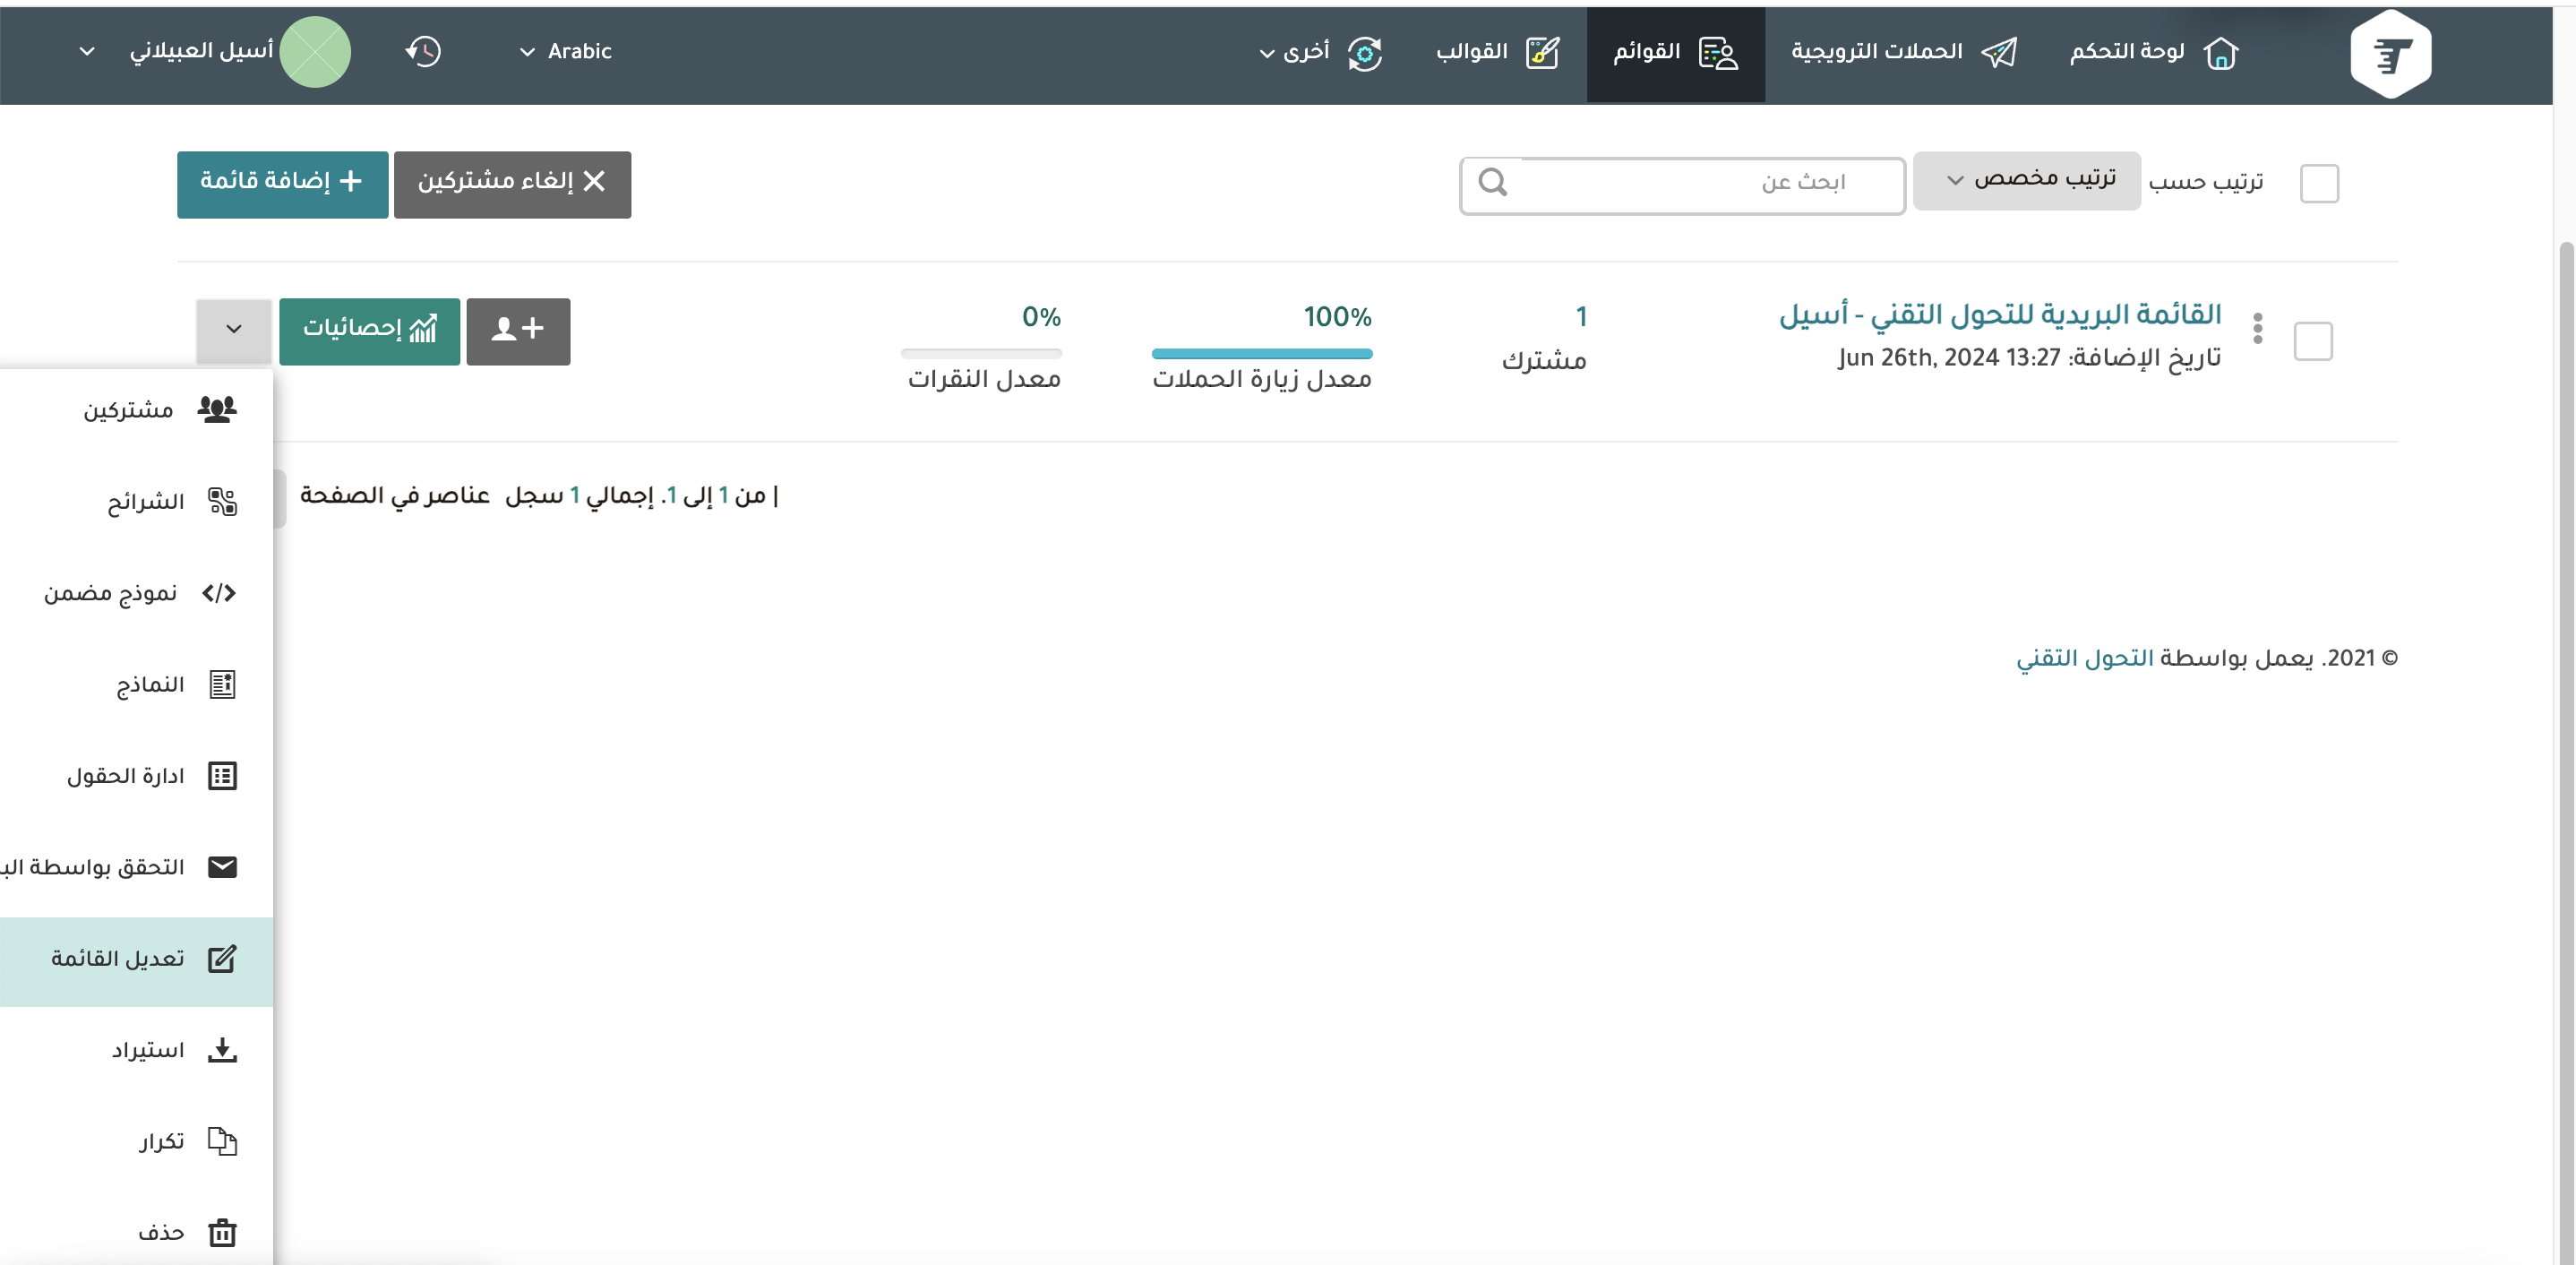Open the embedded form code icon item
Image resolution: width=2576 pixels, height=1265 pixels.
[219, 593]
